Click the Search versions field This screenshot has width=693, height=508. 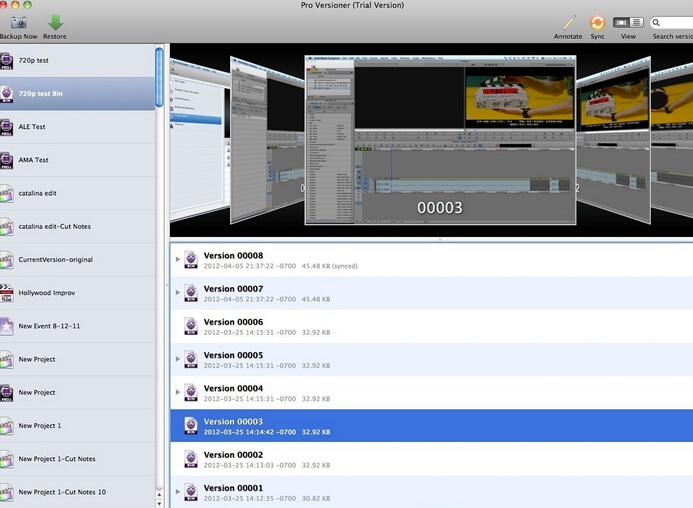pos(673,22)
